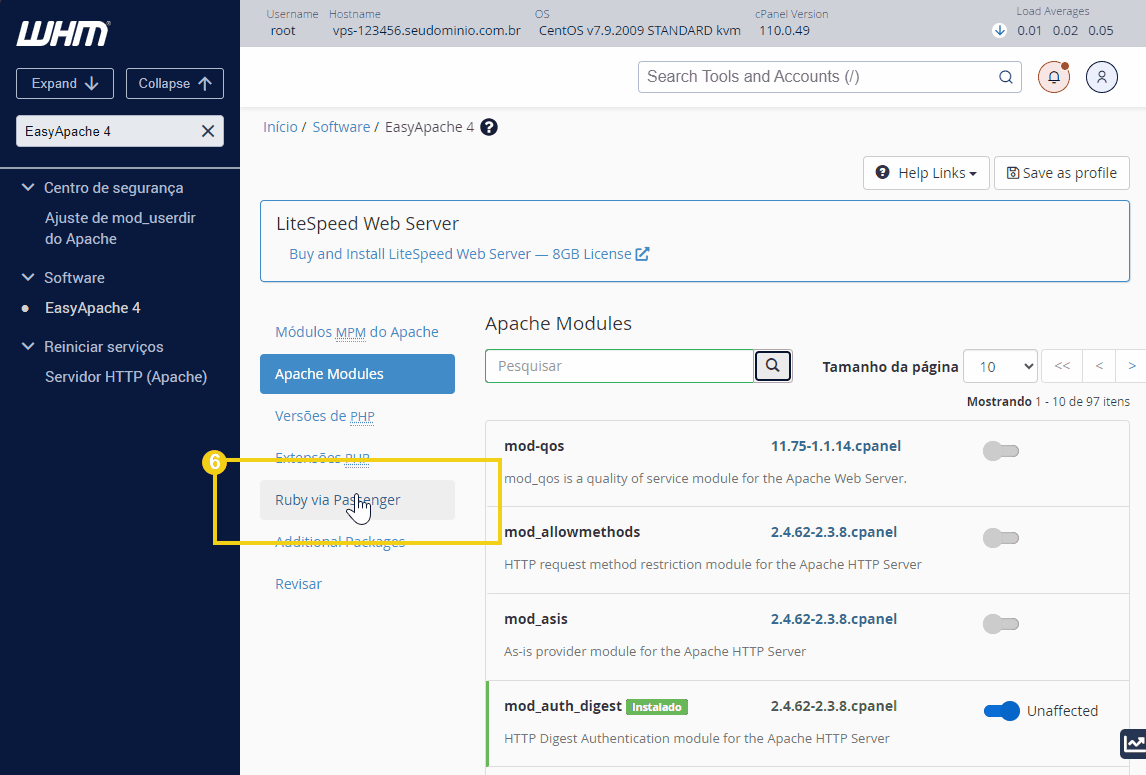
Task: Click the cPanel version 110.0.49
Action: click(x=784, y=31)
